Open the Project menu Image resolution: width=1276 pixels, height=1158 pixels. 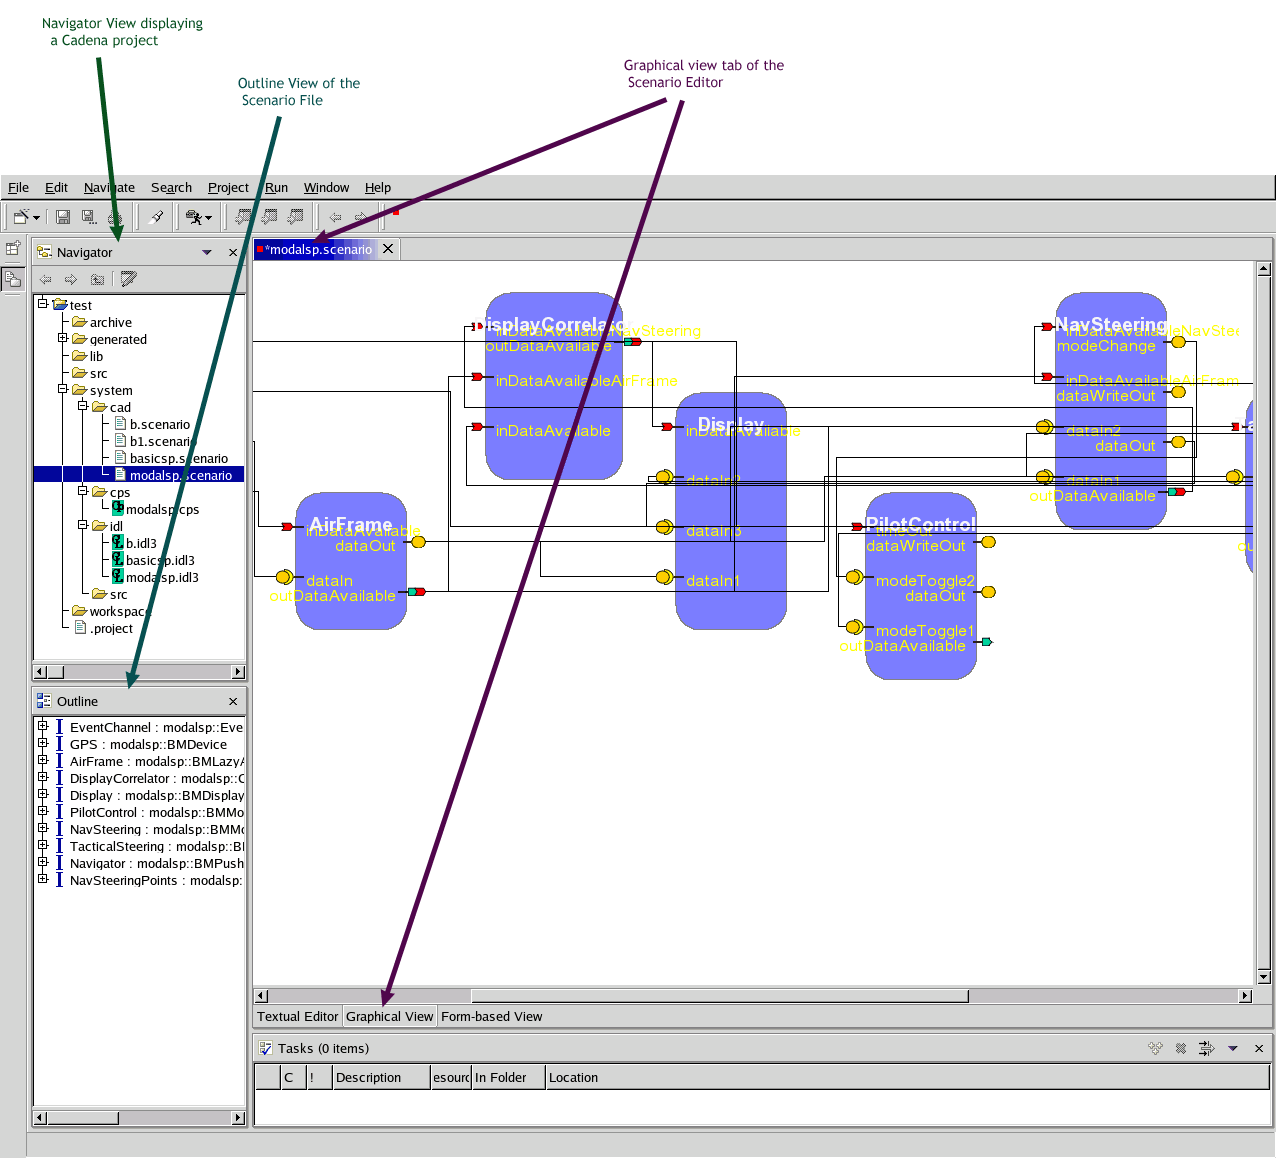228,188
